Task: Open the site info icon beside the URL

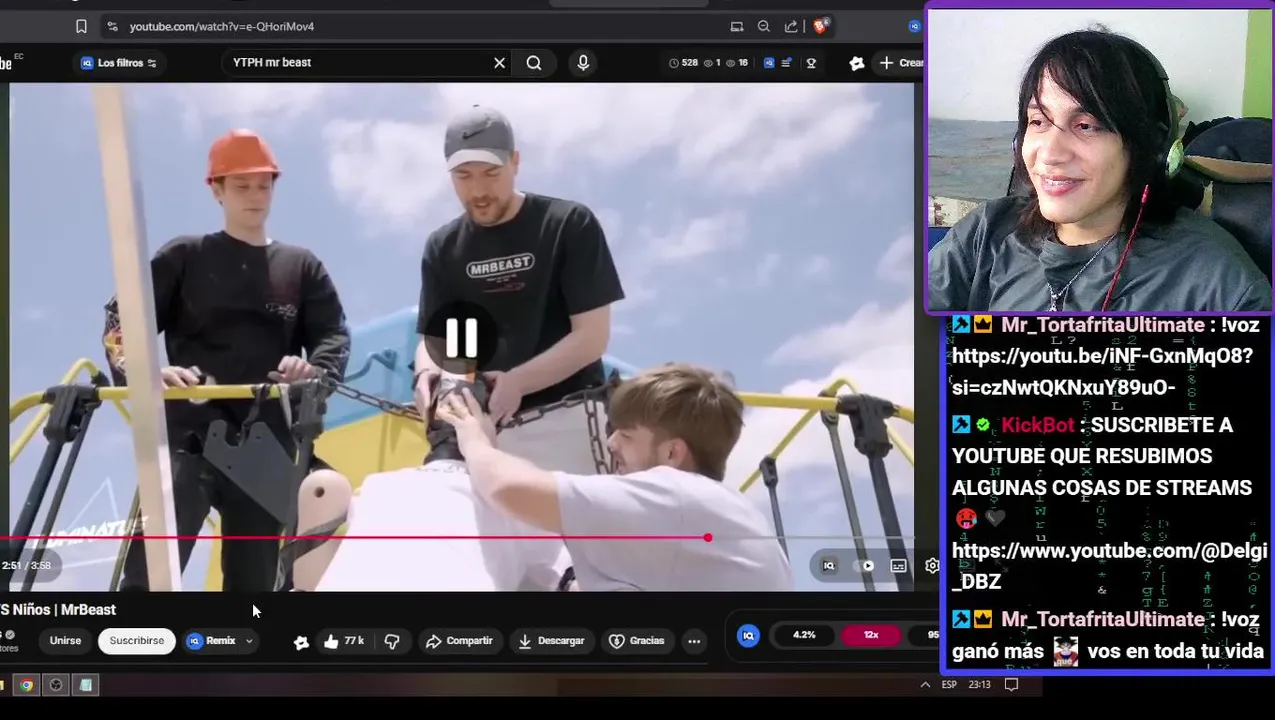Action: 111,27
